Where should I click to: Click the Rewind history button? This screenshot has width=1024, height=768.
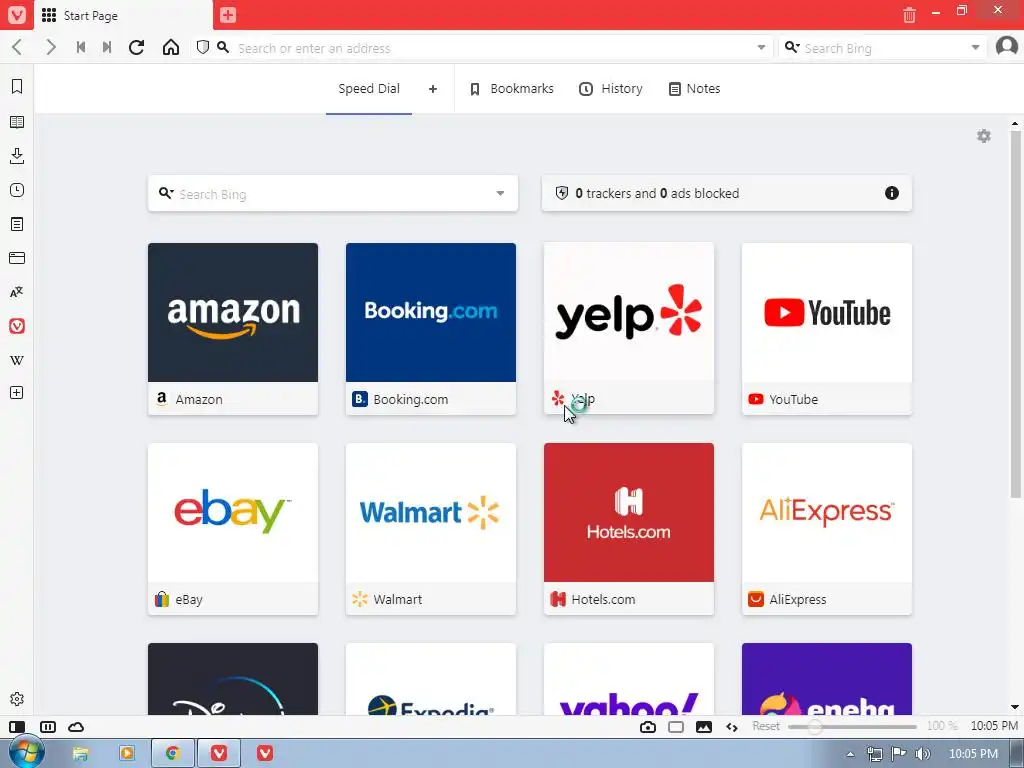point(81,47)
